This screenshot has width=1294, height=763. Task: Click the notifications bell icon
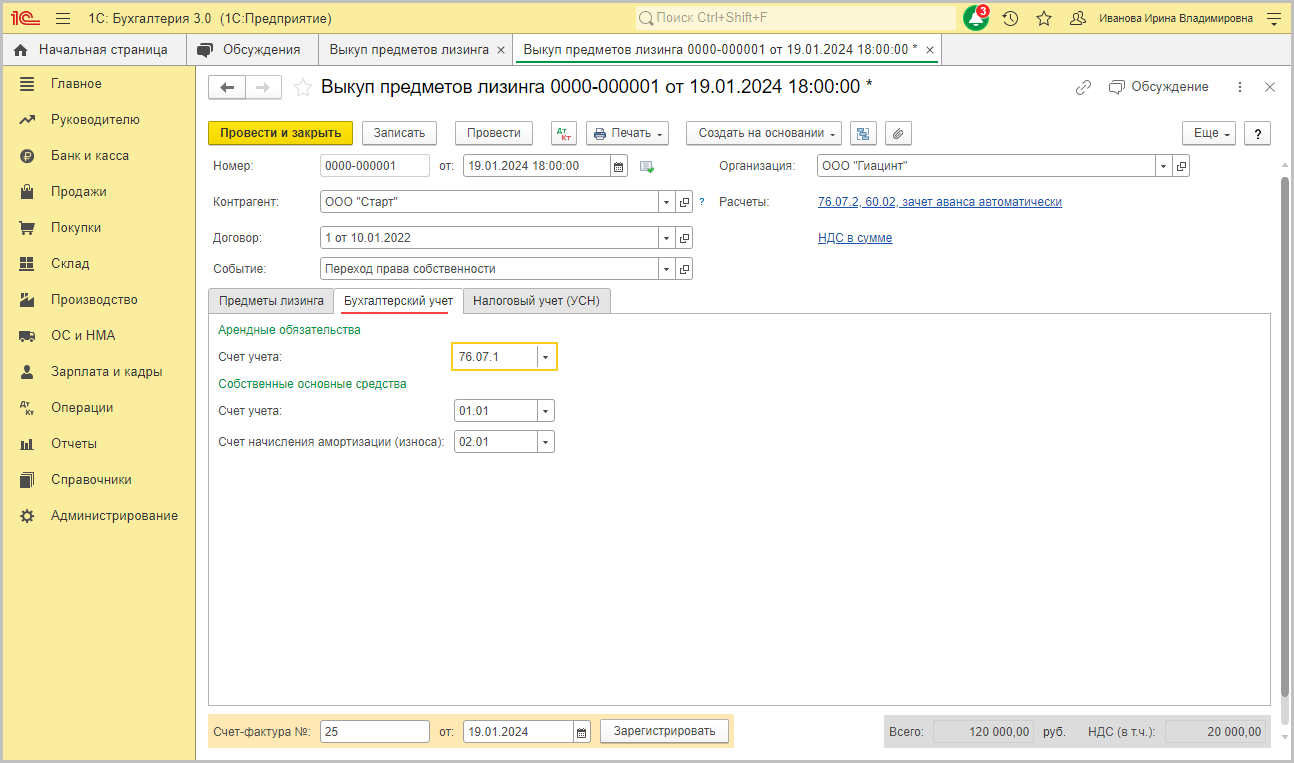(x=976, y=18)
